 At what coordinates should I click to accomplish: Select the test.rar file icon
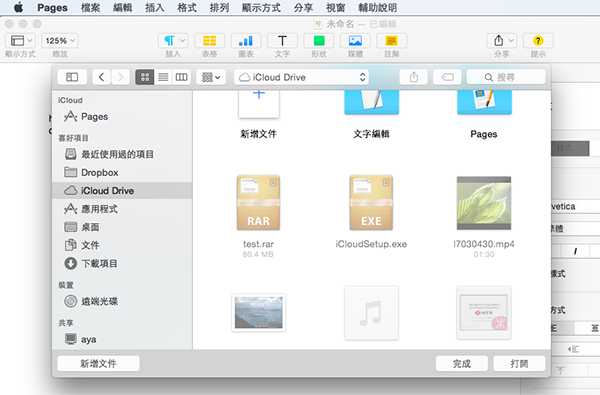(x=258, y=202)
